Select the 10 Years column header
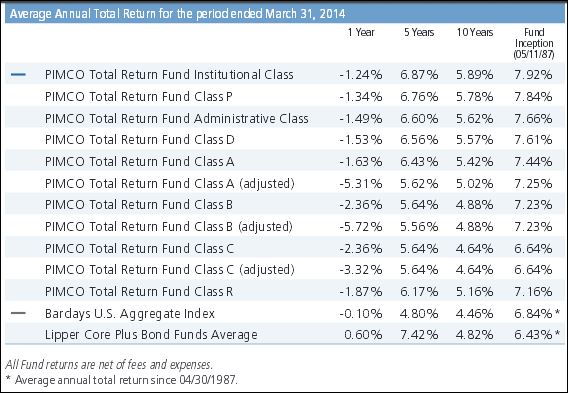The image size is (568, 393). (x=475, y=32)
